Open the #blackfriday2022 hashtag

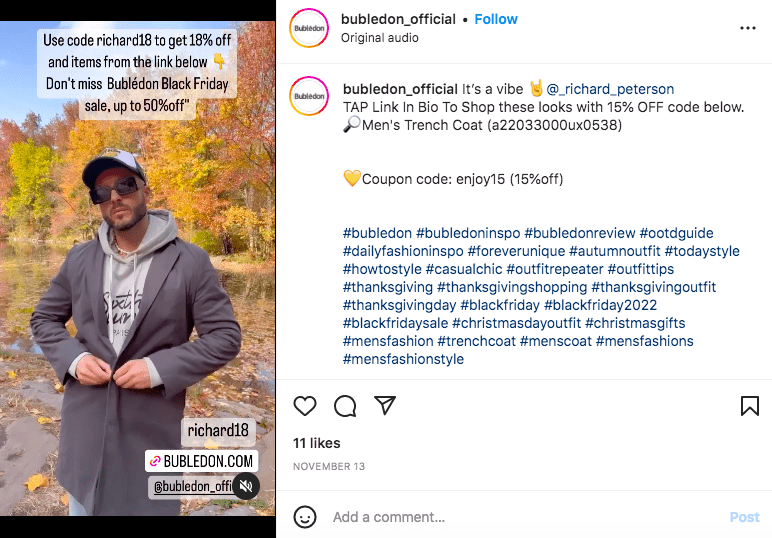click(600, 305)
